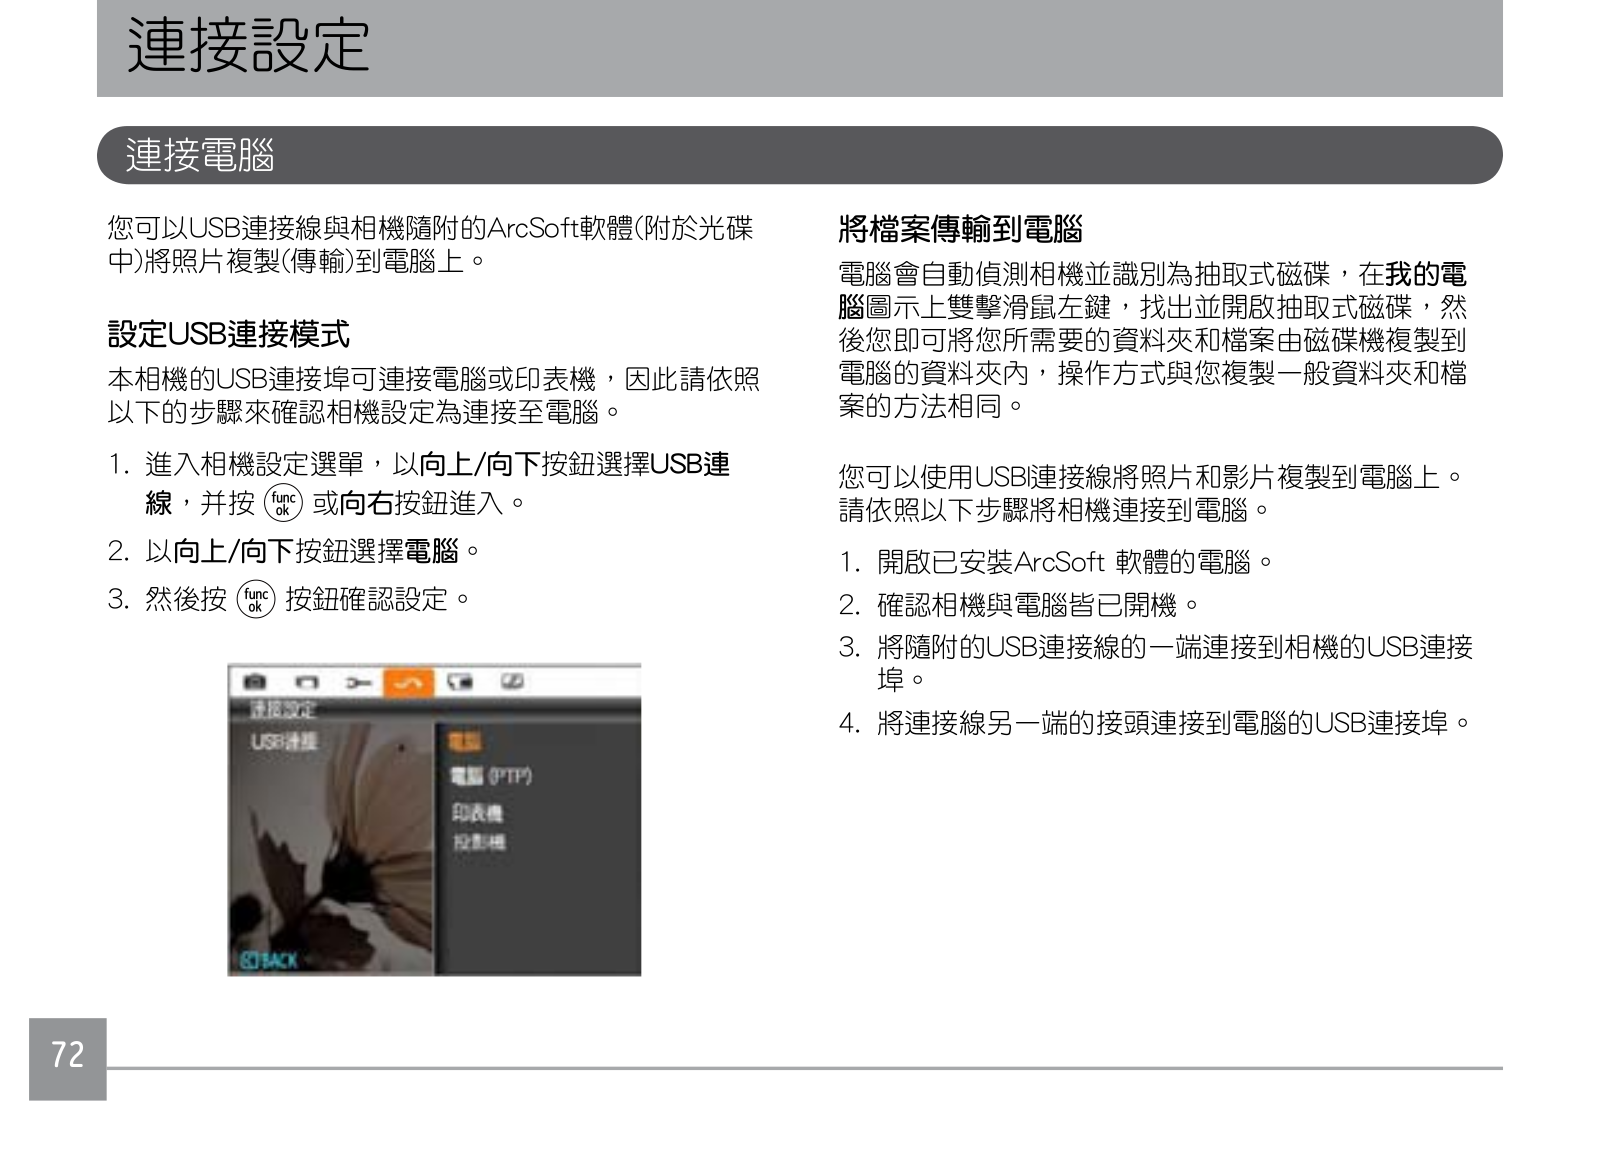
Task: Click the func/ok icon in step 3
Action: click(x=256, y=599)
